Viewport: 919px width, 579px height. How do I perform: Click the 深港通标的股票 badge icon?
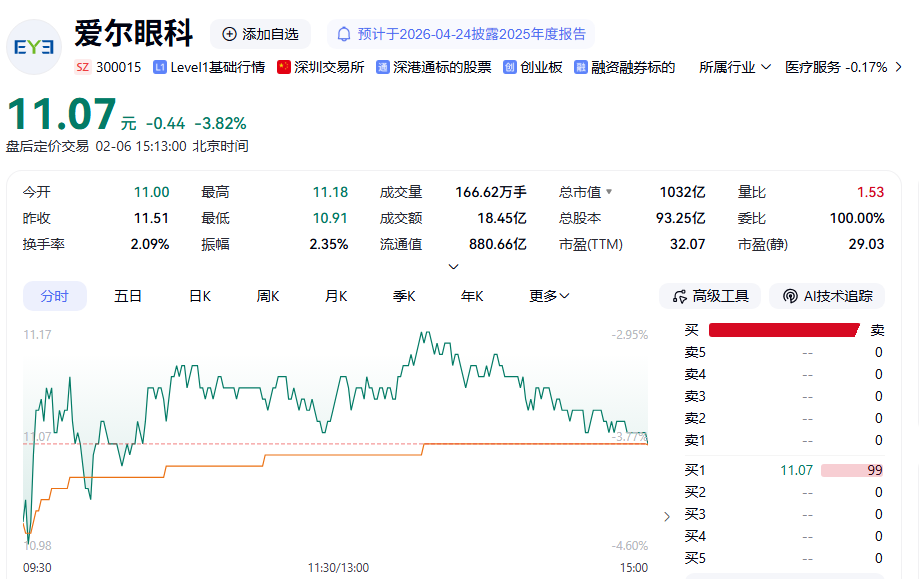coord(383,67)
